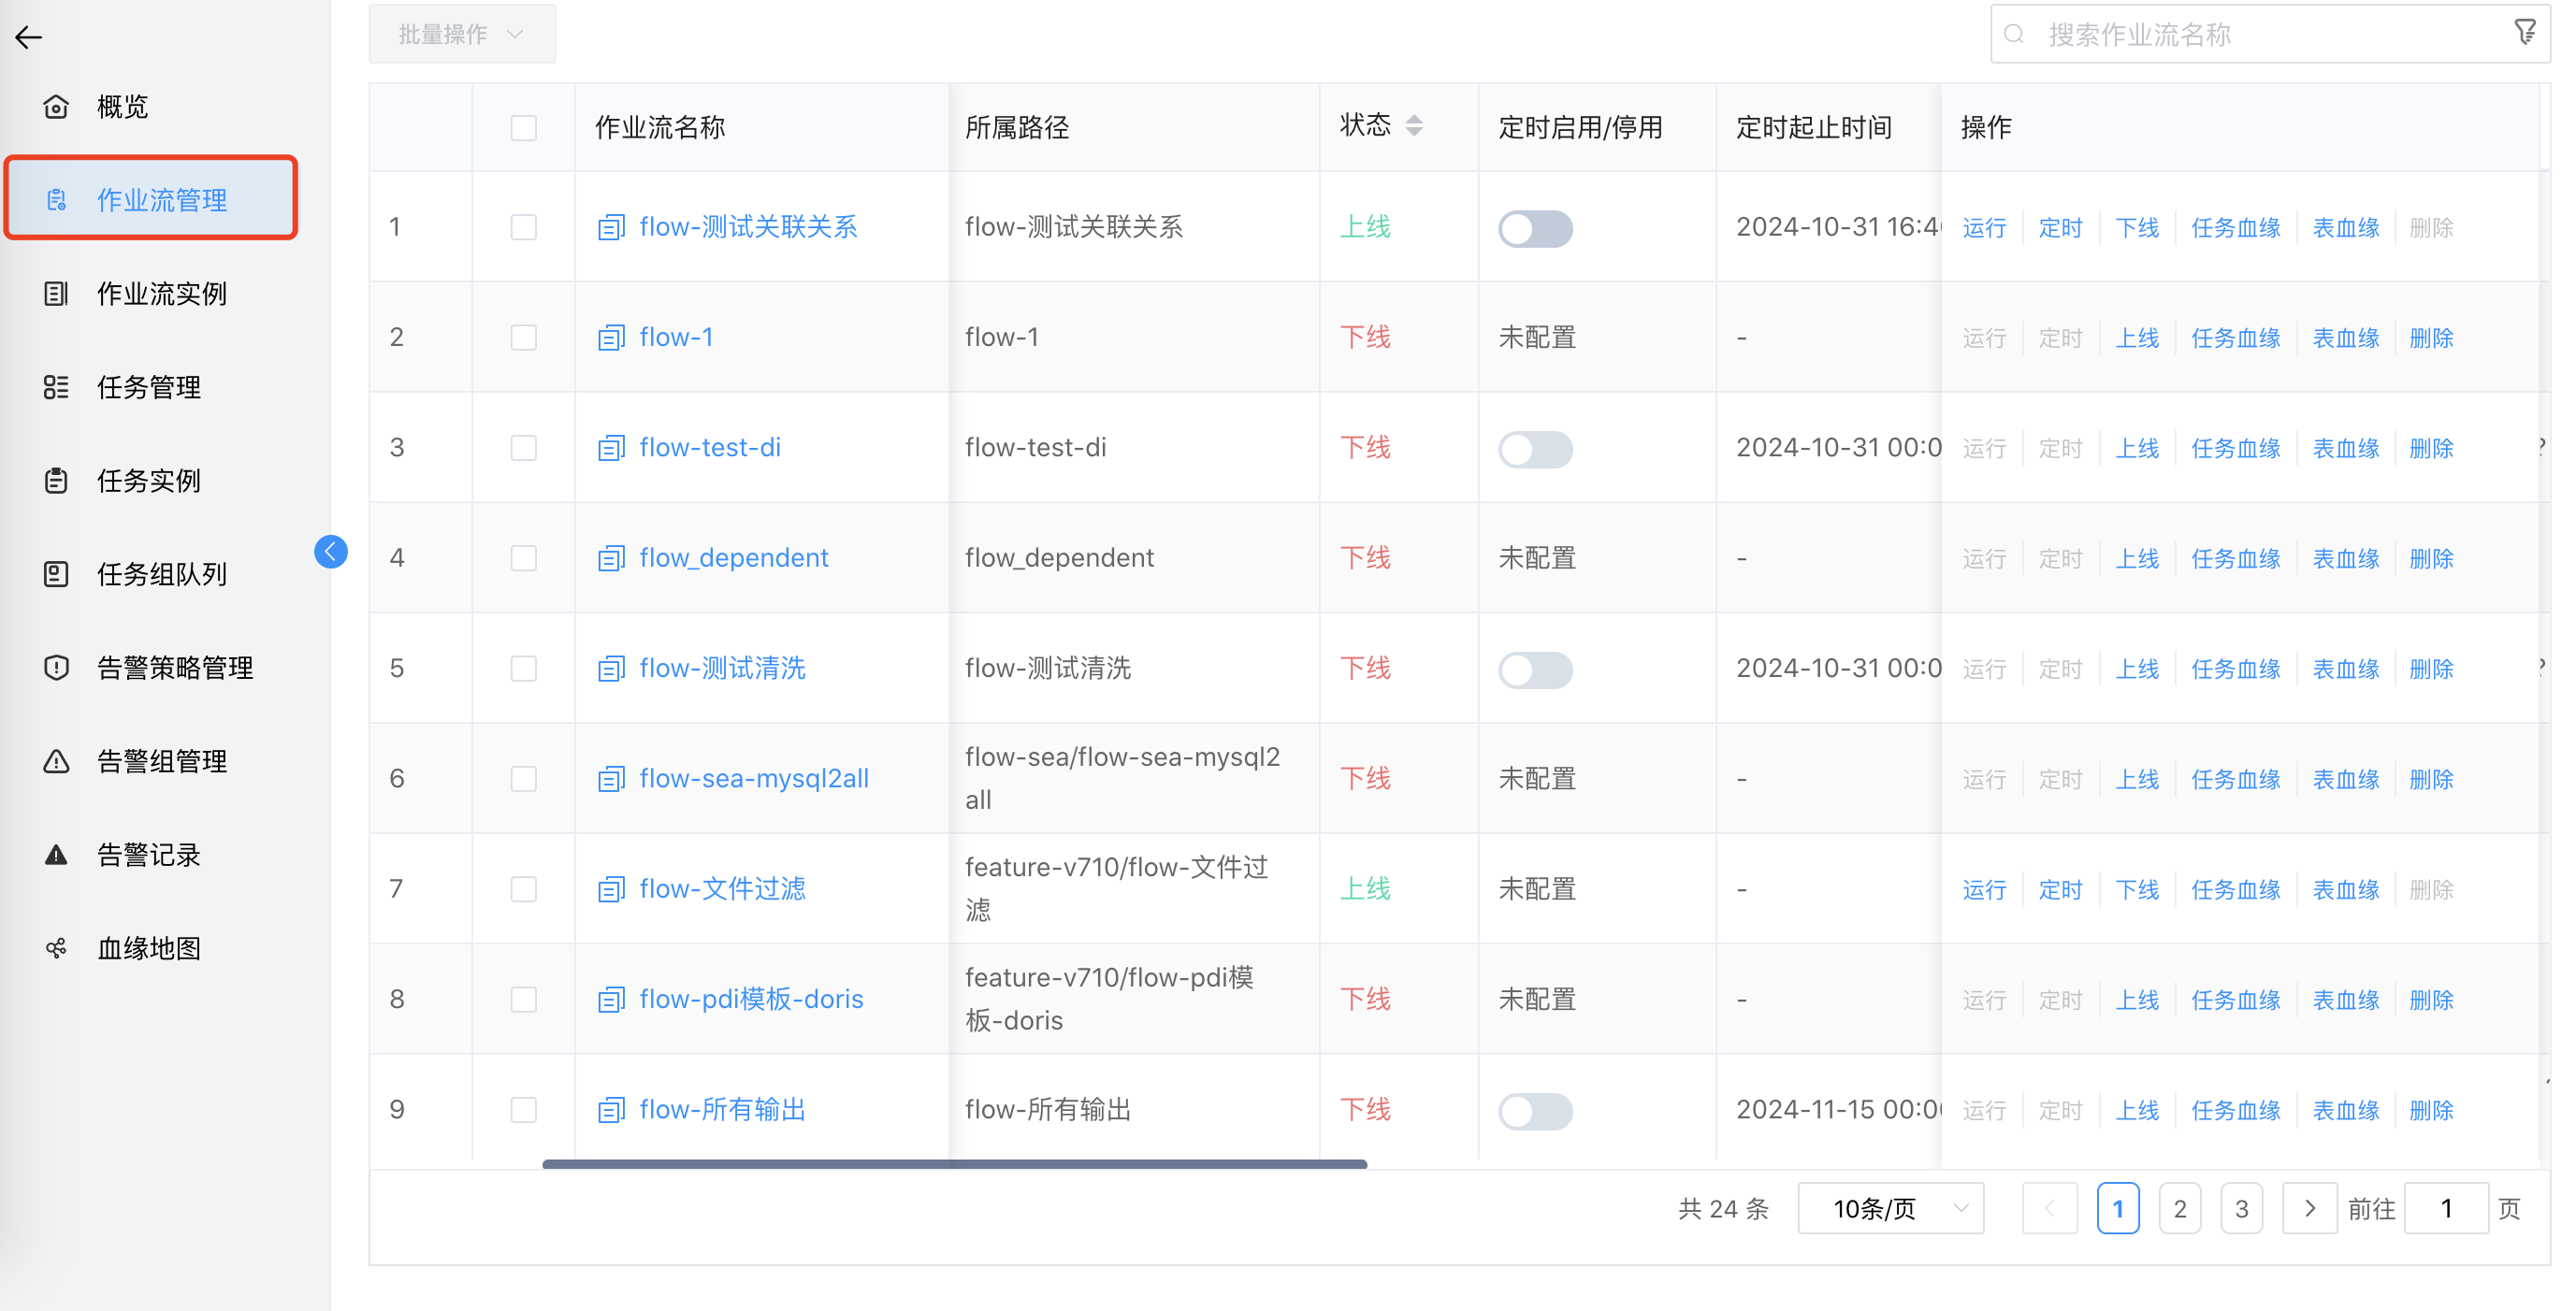Open 任务组队列 using its icon
The height and width of the screenshot is (1311, 2576).
[x=57, y=574]
